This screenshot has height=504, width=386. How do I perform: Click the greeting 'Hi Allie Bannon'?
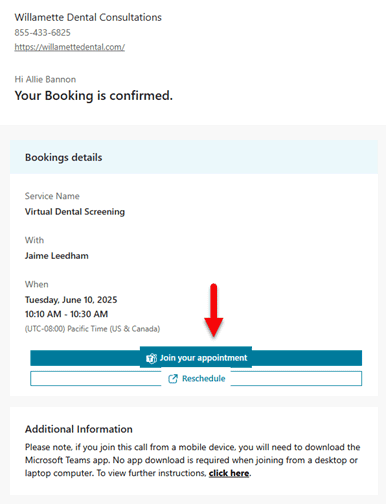pyautogui.click(x=45, y=79)
